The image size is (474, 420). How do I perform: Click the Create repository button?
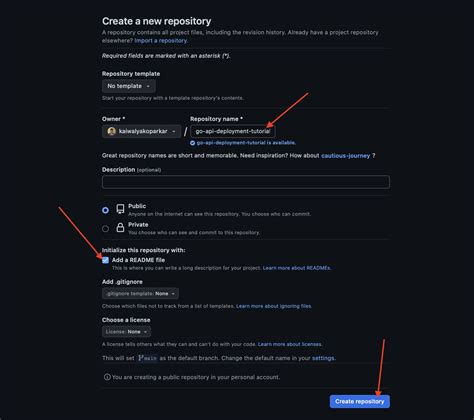[x=360, y=401]
